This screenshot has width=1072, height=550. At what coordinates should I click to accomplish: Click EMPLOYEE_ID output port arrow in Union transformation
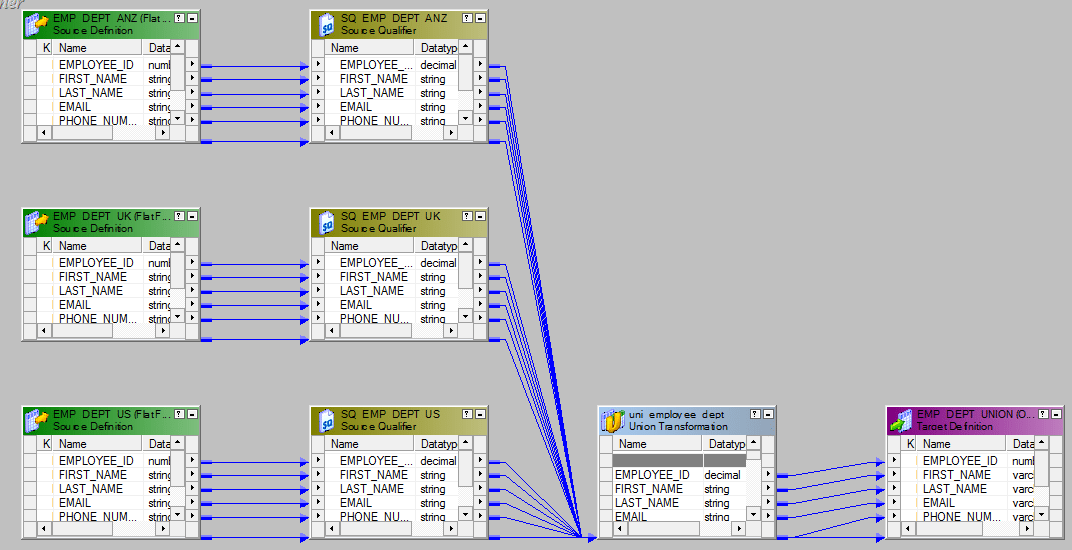point(768,474)
